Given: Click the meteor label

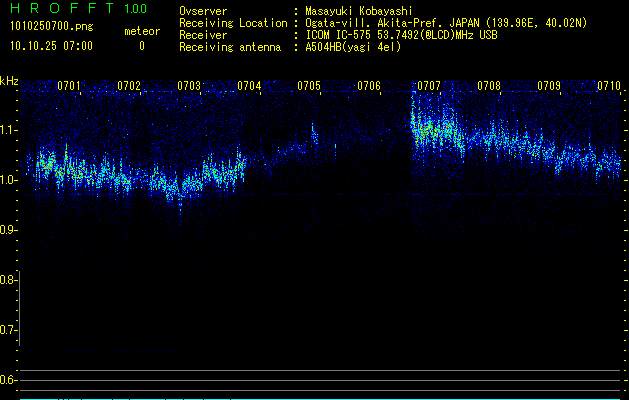Looking at the screenshot, I should [141, 31].
